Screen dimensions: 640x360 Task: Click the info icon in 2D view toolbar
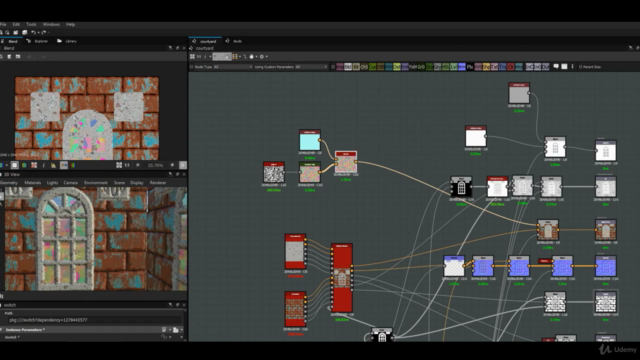tap(44, 165)
